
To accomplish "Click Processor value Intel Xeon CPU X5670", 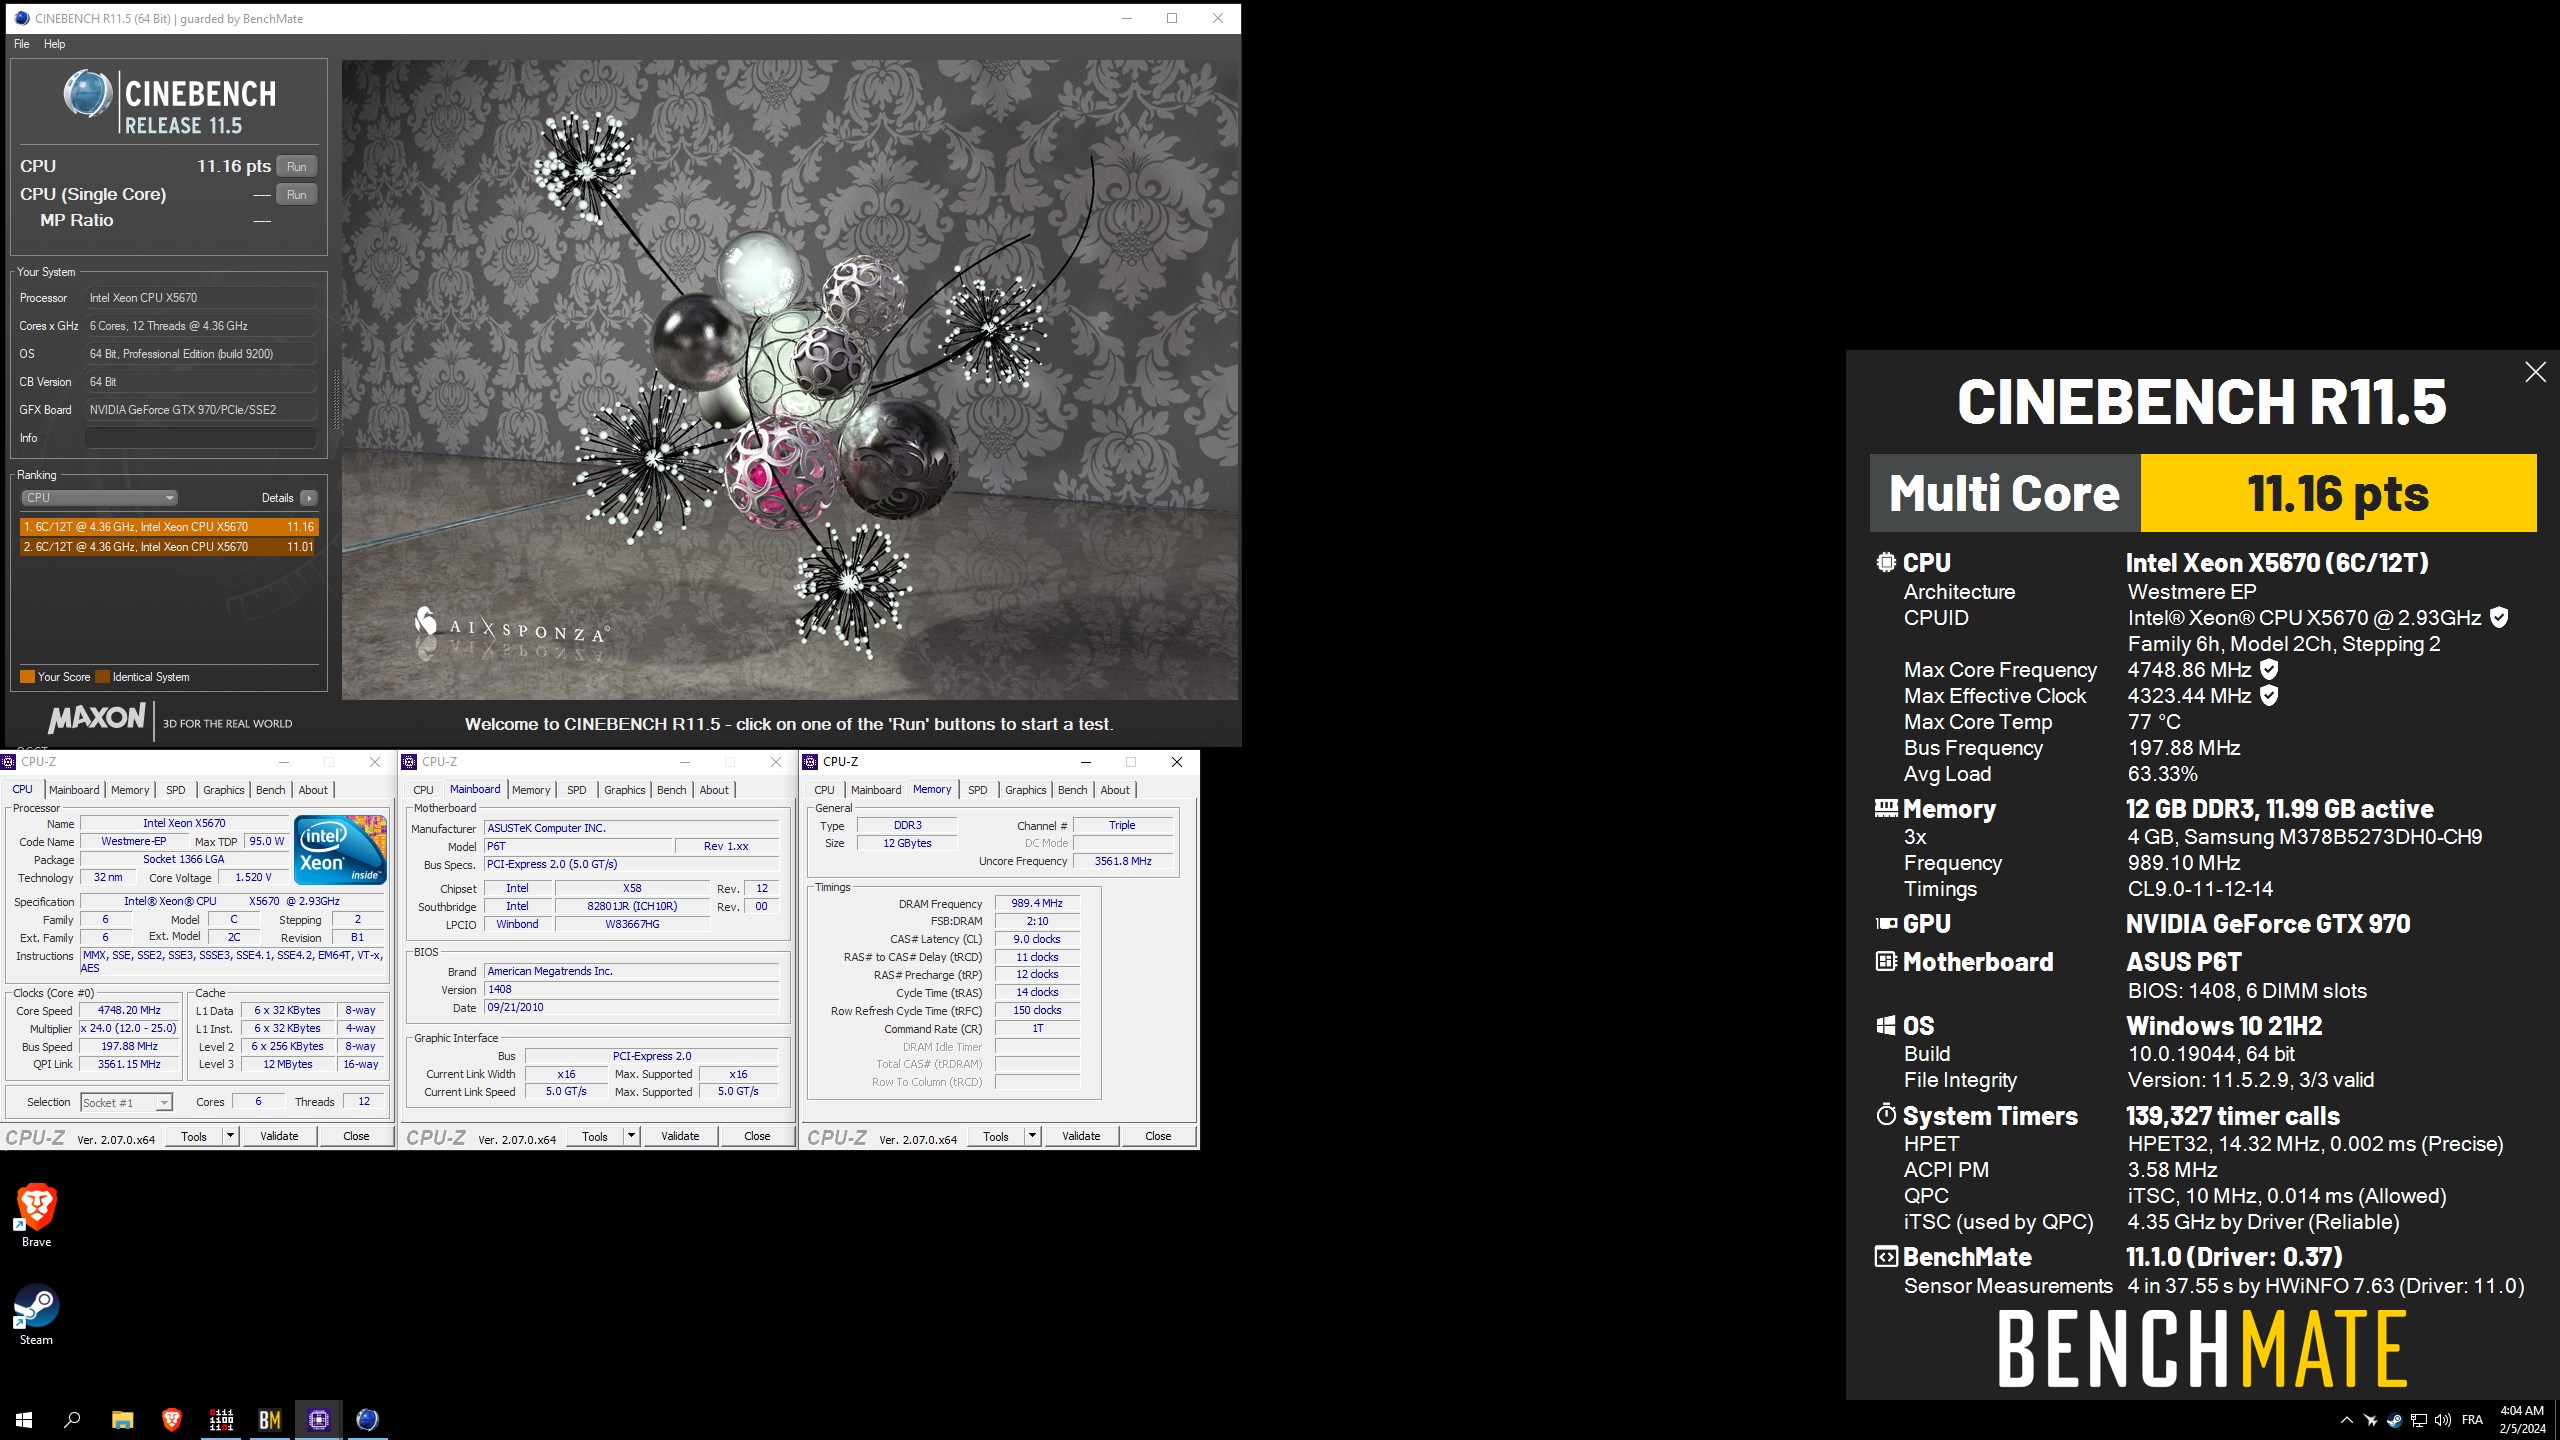I will pyautogui.click(x=200, y=298).
